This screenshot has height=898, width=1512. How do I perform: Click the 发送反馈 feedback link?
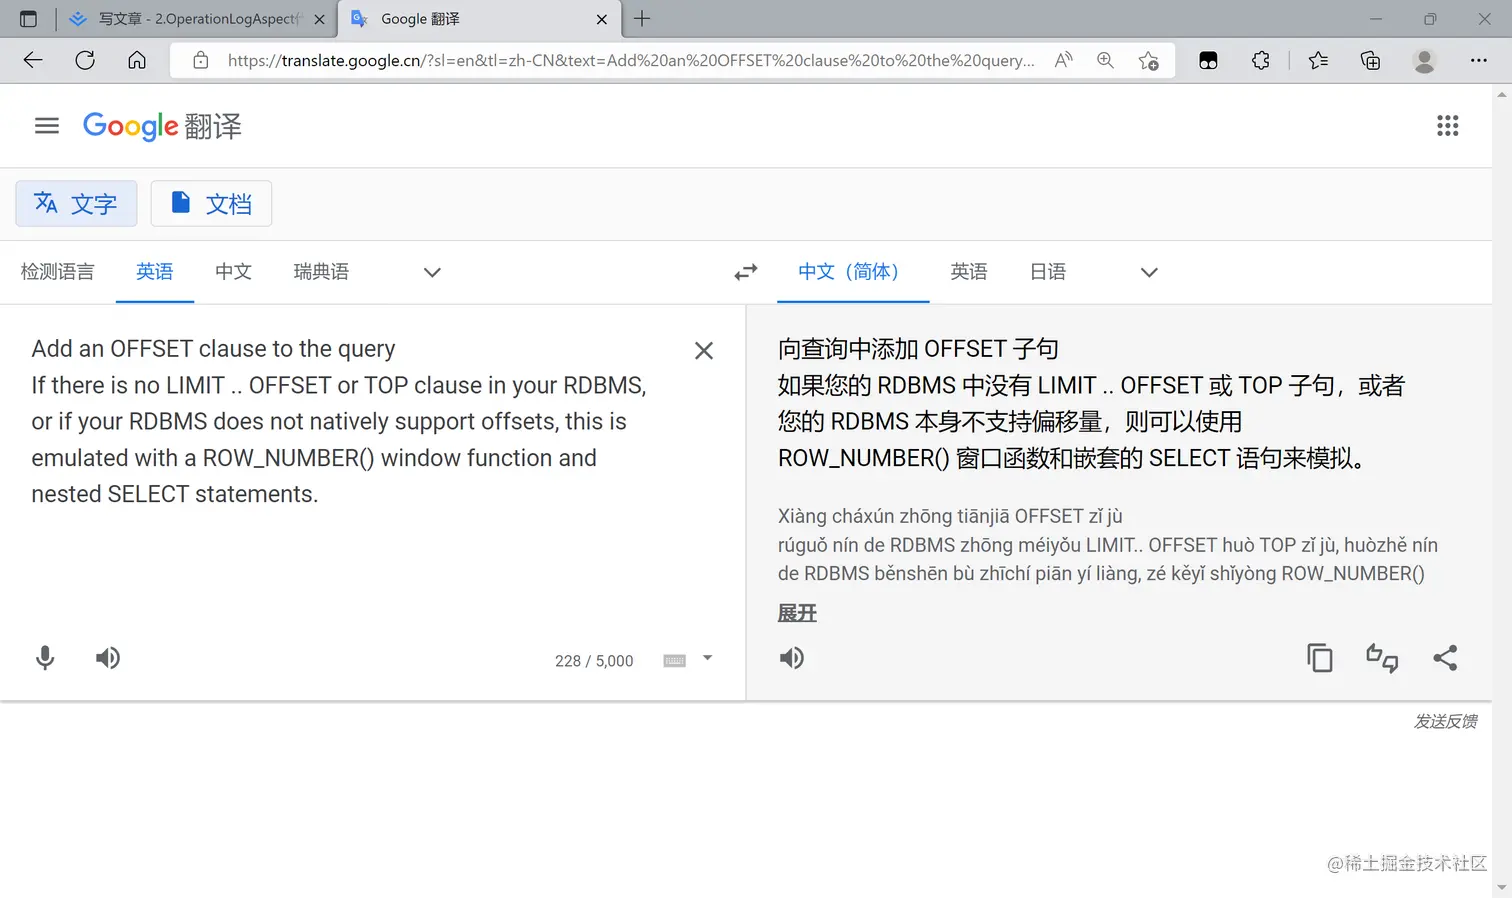[x=1445, y=721]
